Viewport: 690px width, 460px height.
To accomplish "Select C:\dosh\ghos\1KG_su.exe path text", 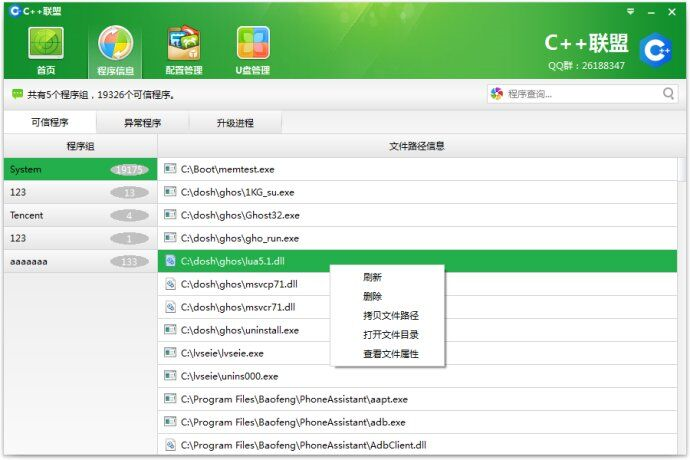I will coord(238,192).
